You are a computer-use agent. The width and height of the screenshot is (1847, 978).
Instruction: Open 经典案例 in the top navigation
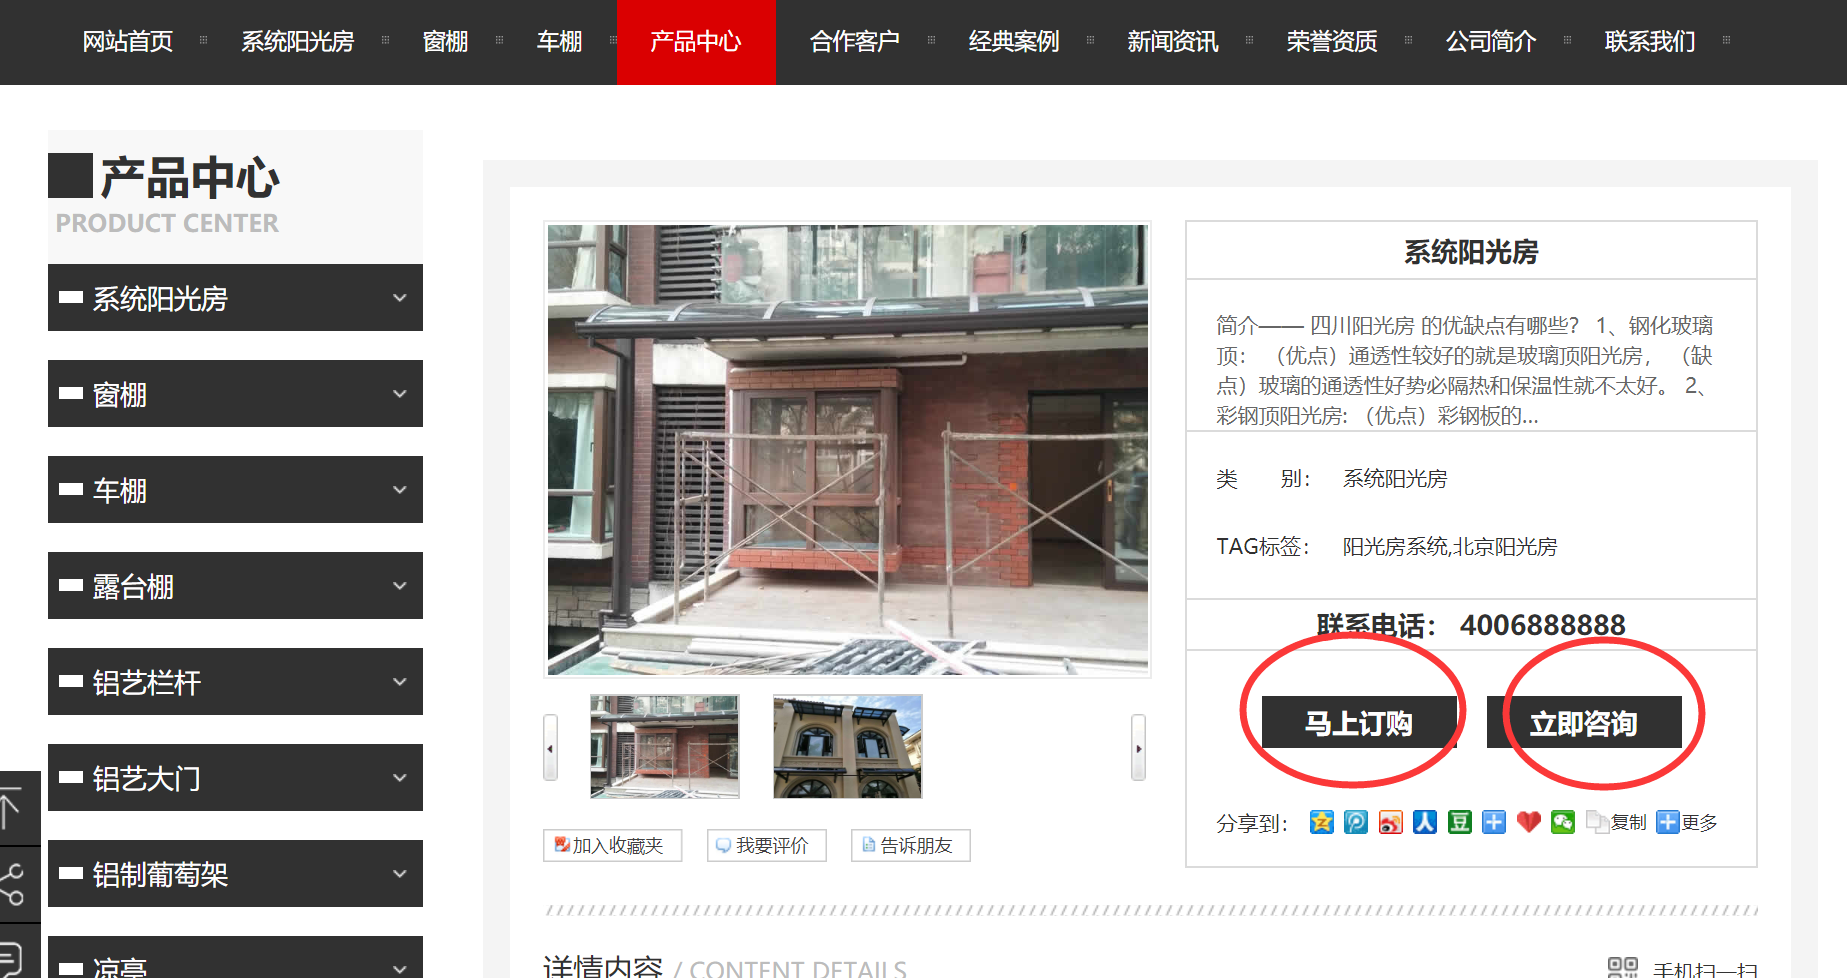(1013, 42)
